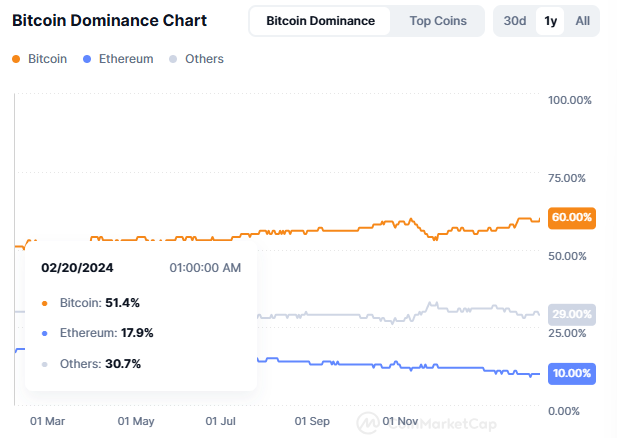Select the 1y time range
The image size is (617, 438).
(x=550, y=21)
